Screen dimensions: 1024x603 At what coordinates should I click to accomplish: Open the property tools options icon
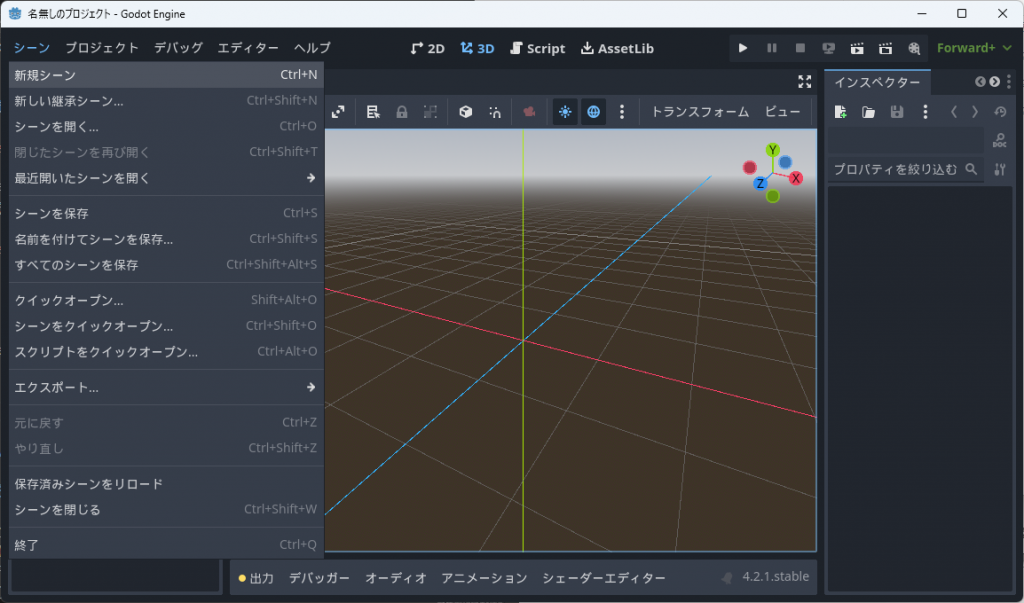click(x=1000, y=169)
